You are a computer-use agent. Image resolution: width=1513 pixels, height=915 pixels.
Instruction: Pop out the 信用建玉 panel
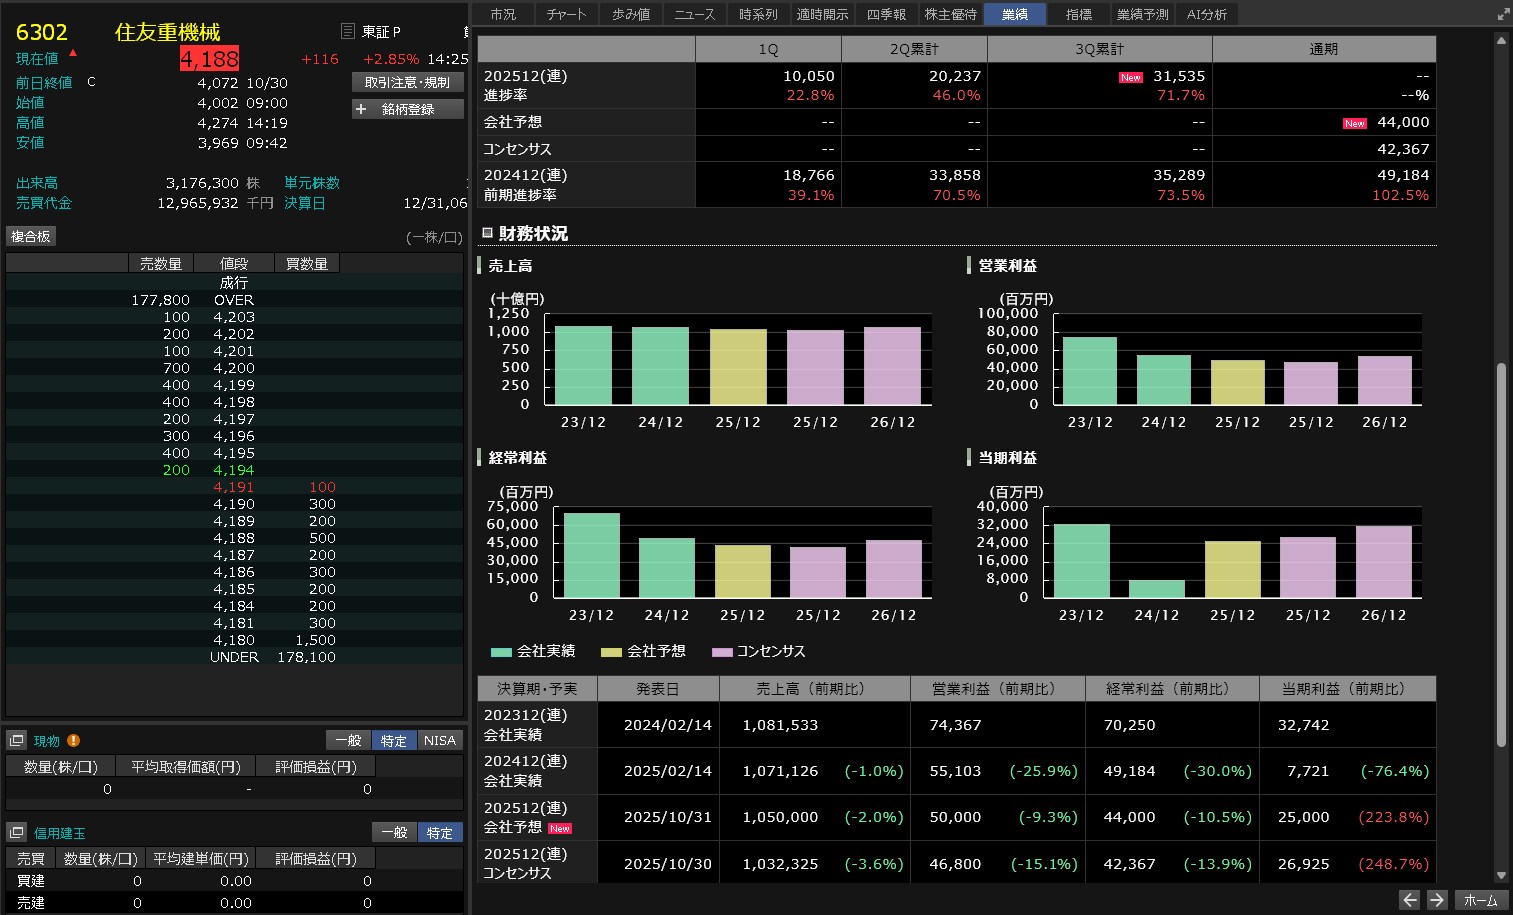tap(16, 833)
